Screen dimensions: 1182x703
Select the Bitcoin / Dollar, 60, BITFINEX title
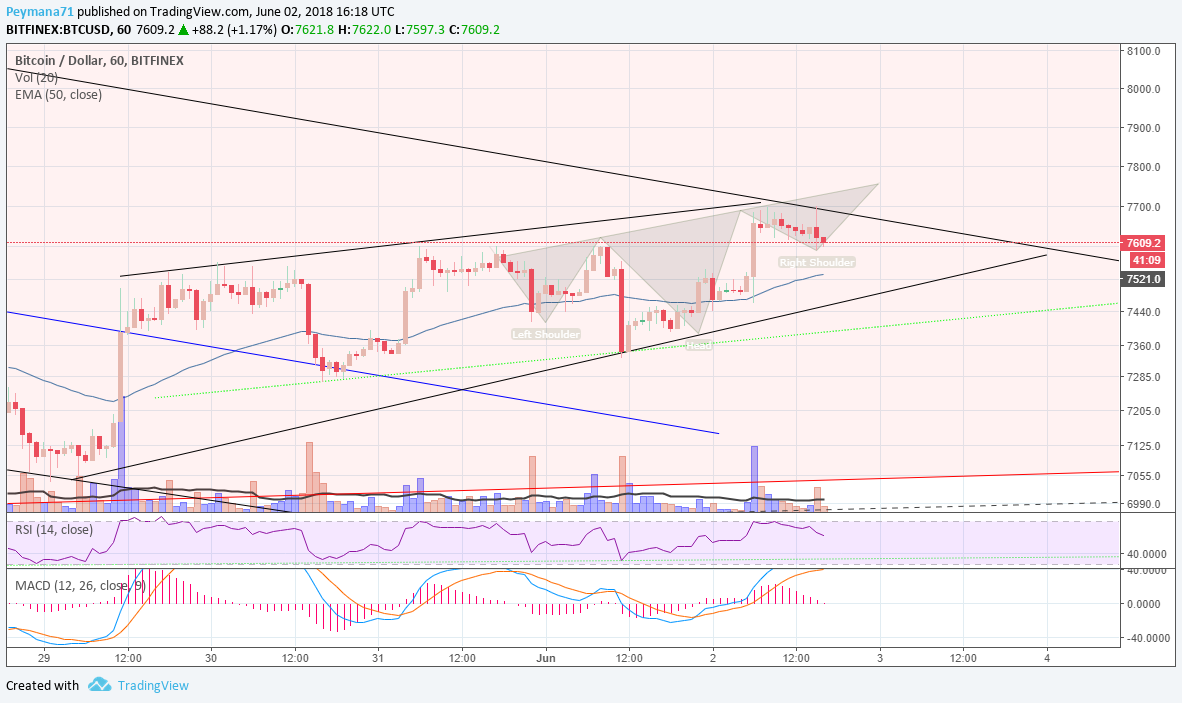point(100,60)
